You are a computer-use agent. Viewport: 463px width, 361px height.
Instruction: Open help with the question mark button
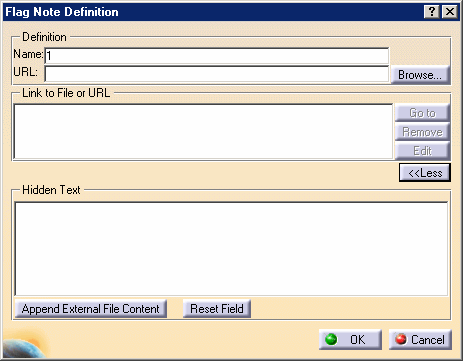tap(432, 12)
